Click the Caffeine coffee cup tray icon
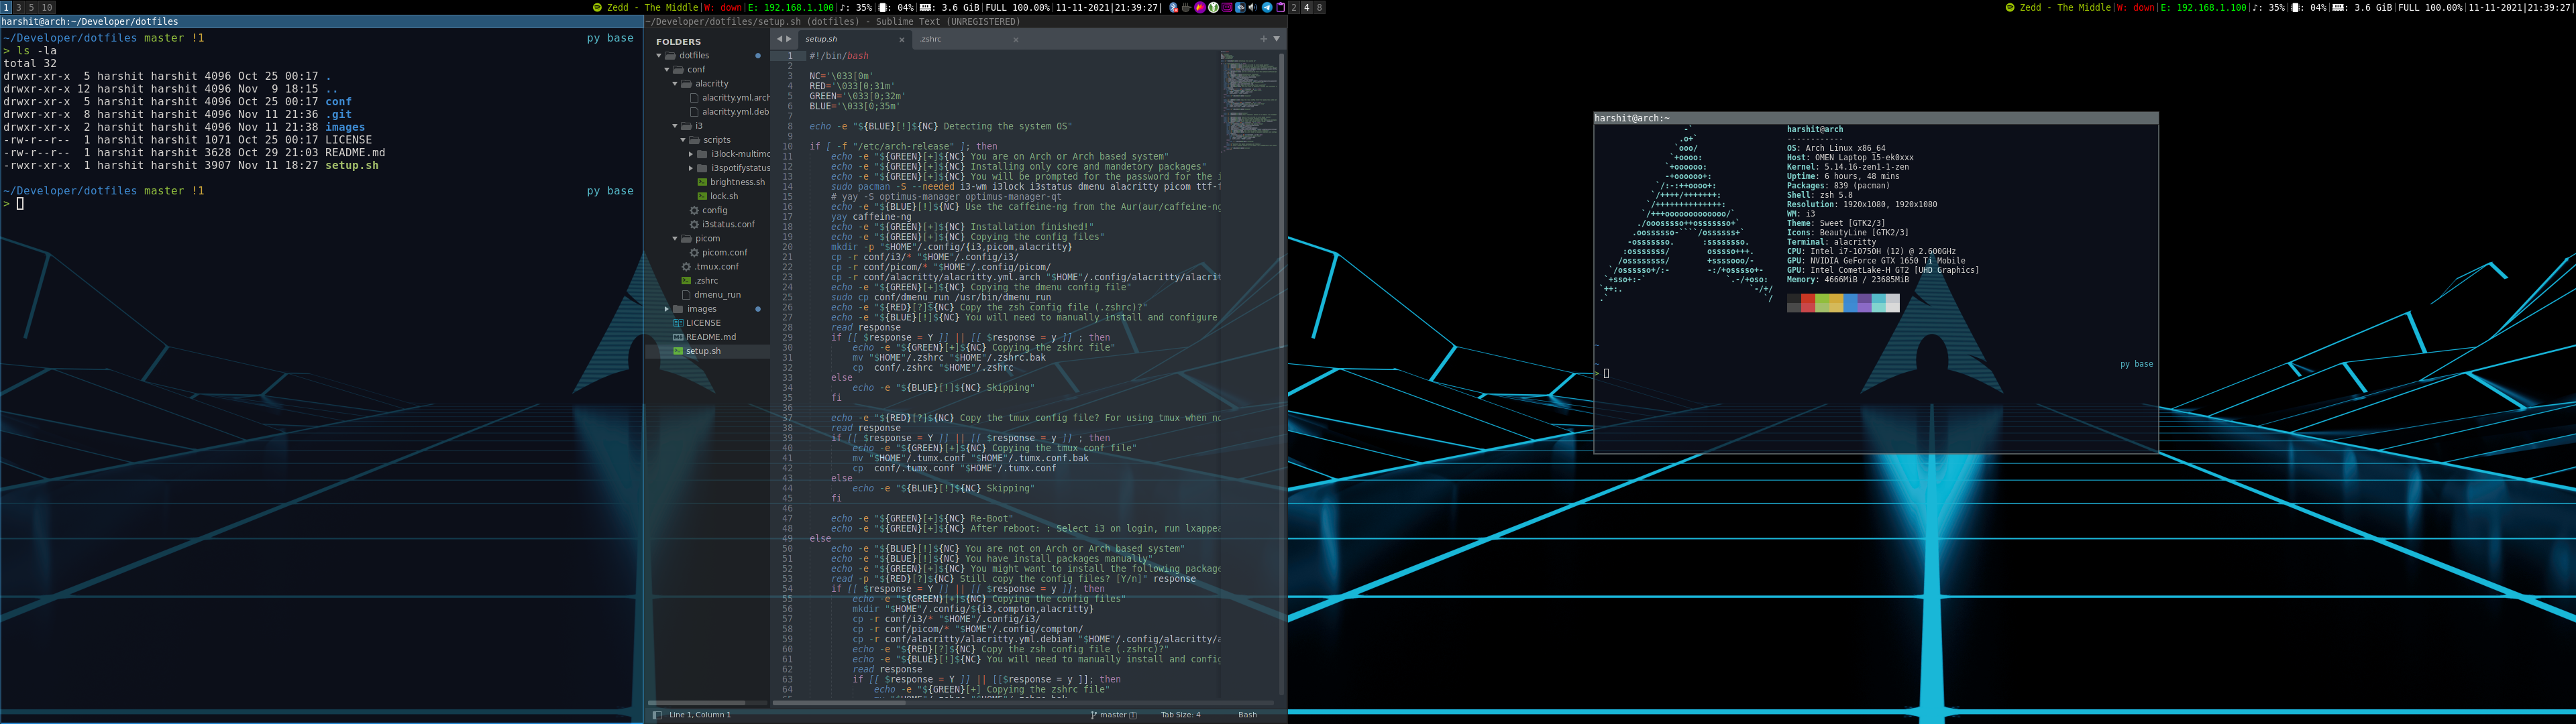Screen dimensions: 2576x724 tap(1186, 7)
